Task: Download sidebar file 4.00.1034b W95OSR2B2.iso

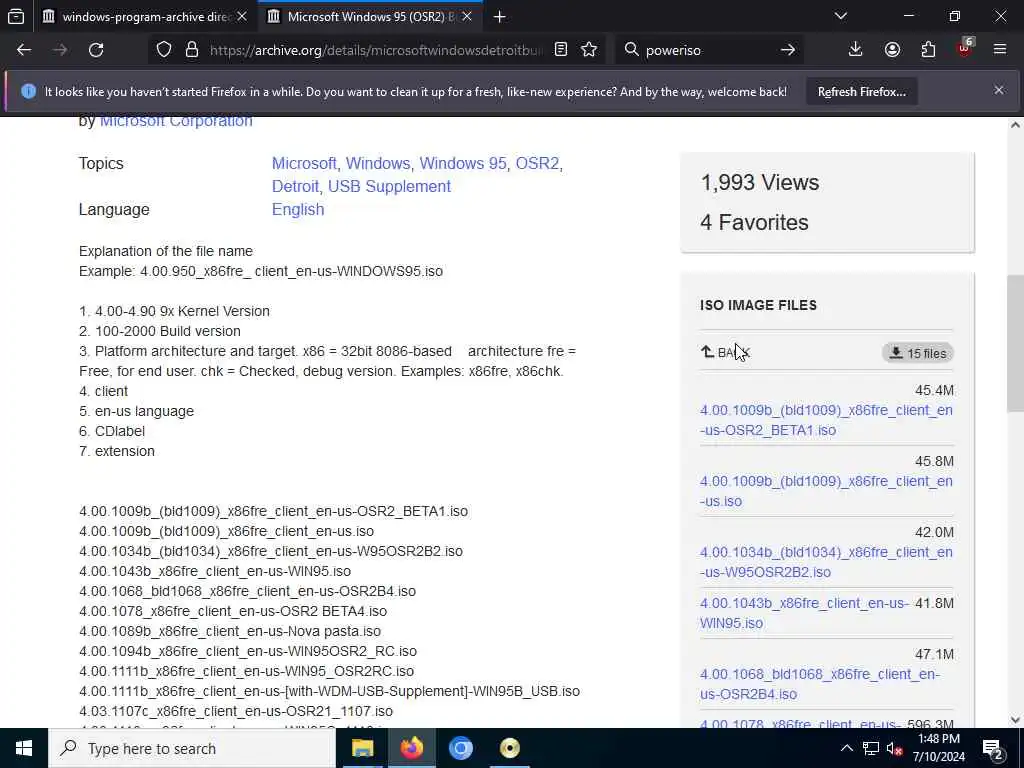Action: [825, 562]
